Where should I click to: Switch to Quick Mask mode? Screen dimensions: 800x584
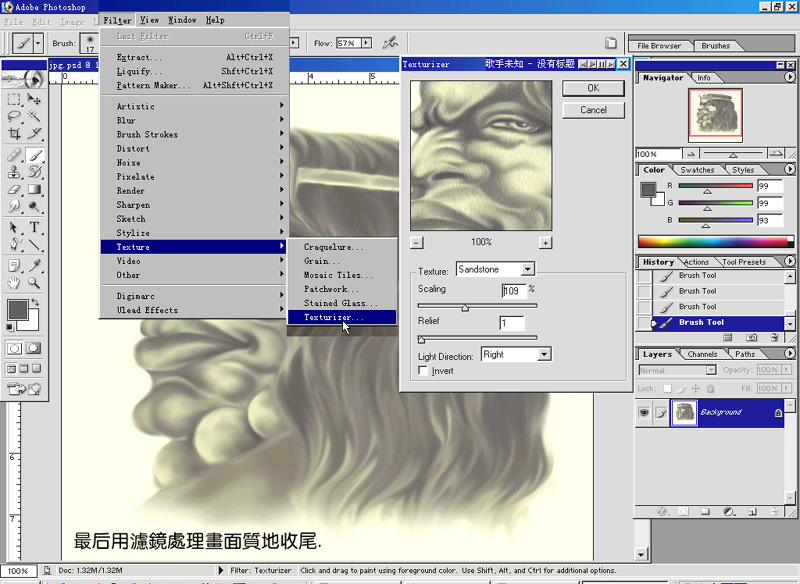pyautogui.click(x=34, y=348)
